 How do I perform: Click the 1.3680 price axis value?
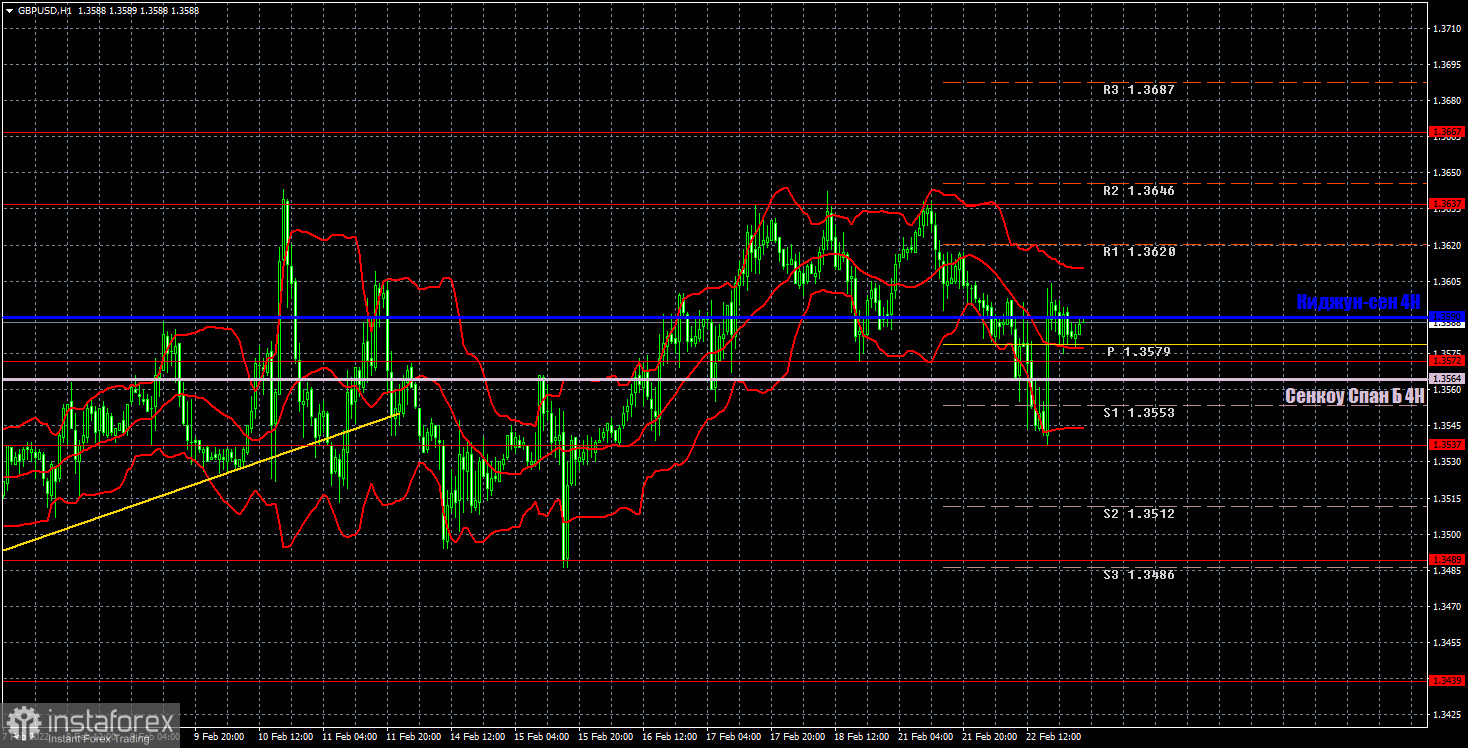pos(1447,101)
